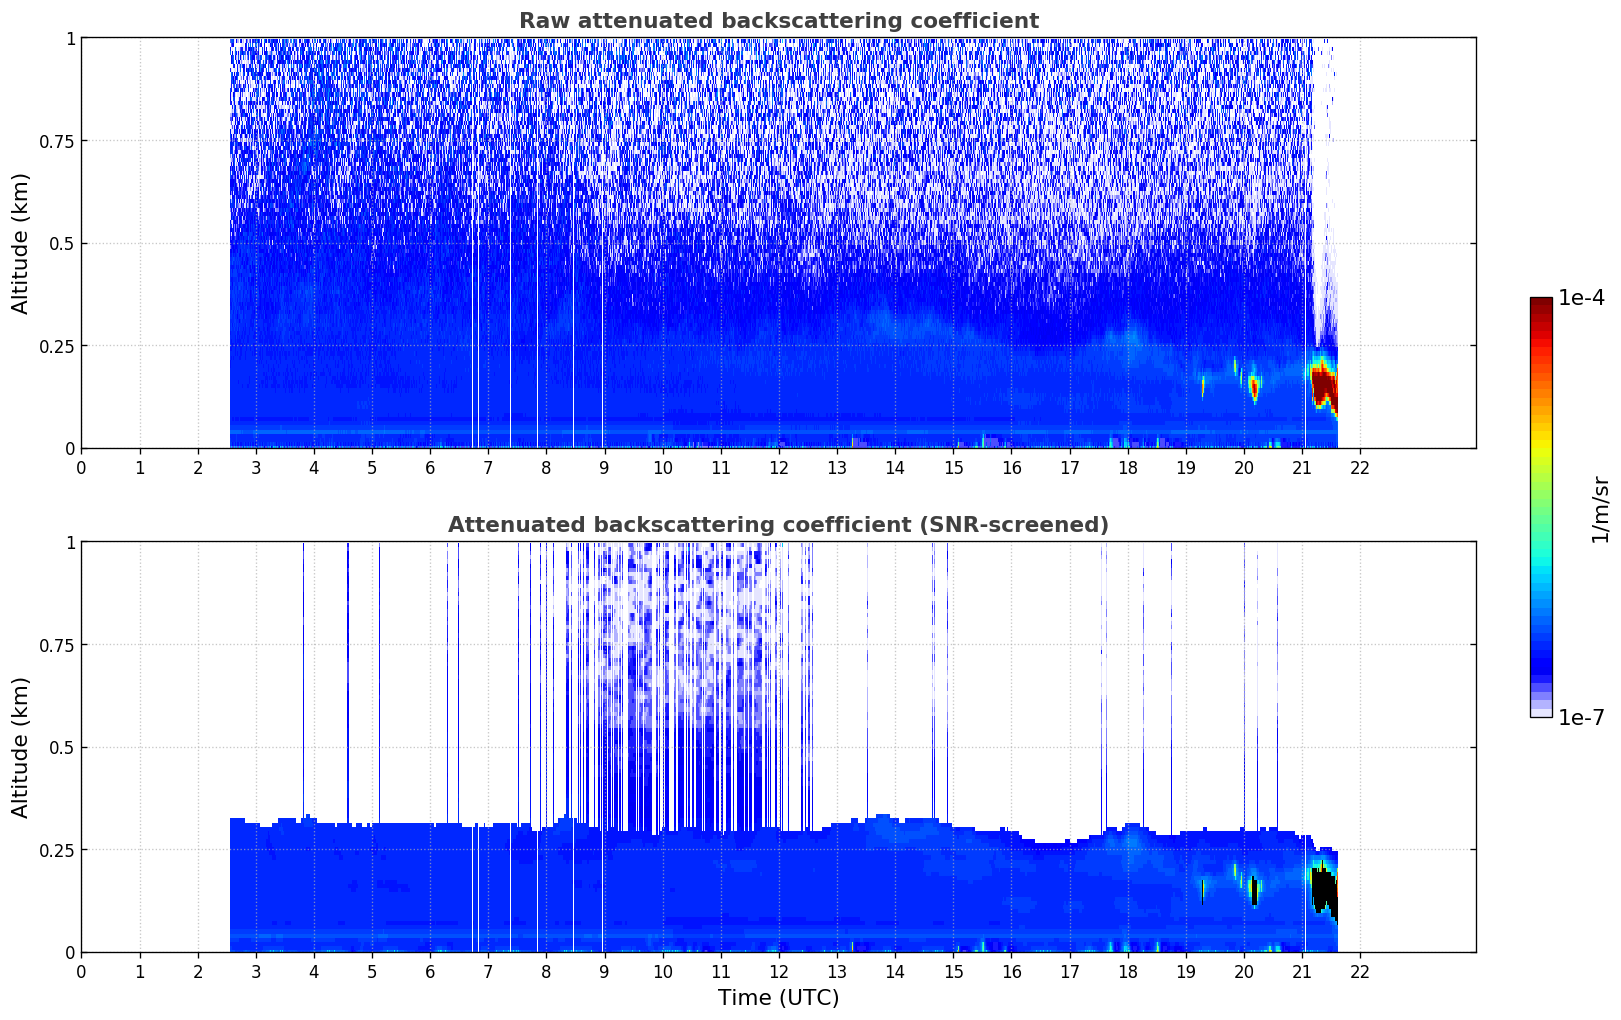Click x-axis tick '0' under SNR-screened plot
1621x1020 pixels.
pyautogui.click(x=82, y=971)
